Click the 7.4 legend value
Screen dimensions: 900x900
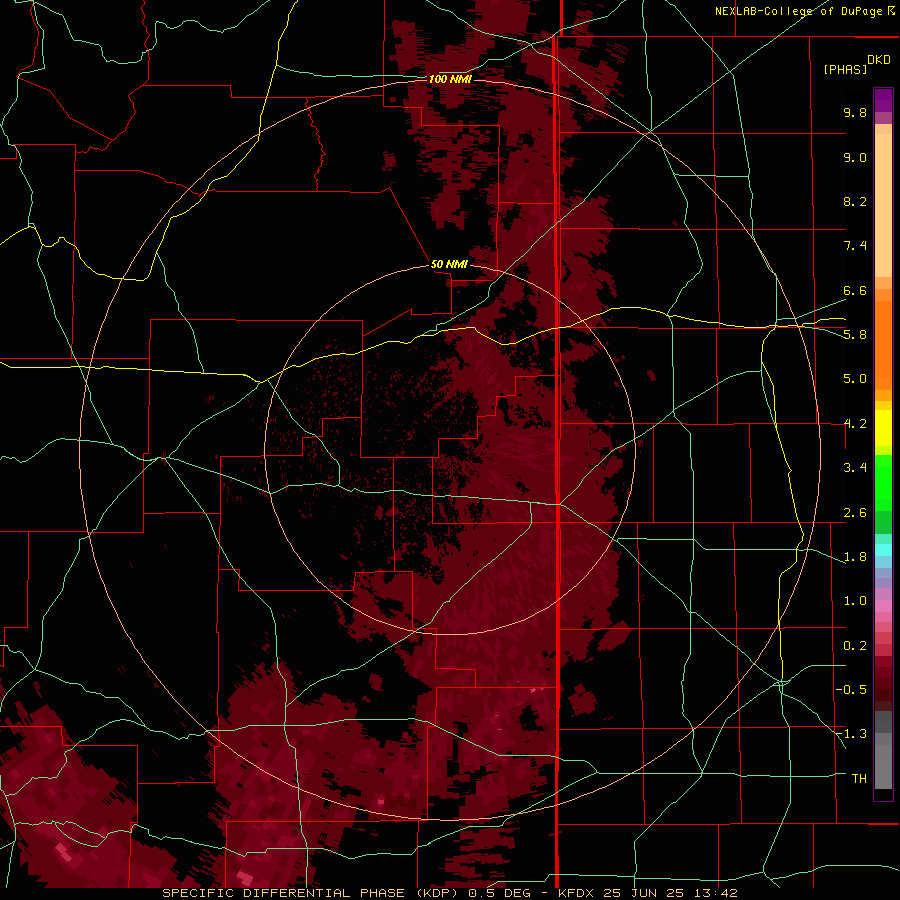855,246
